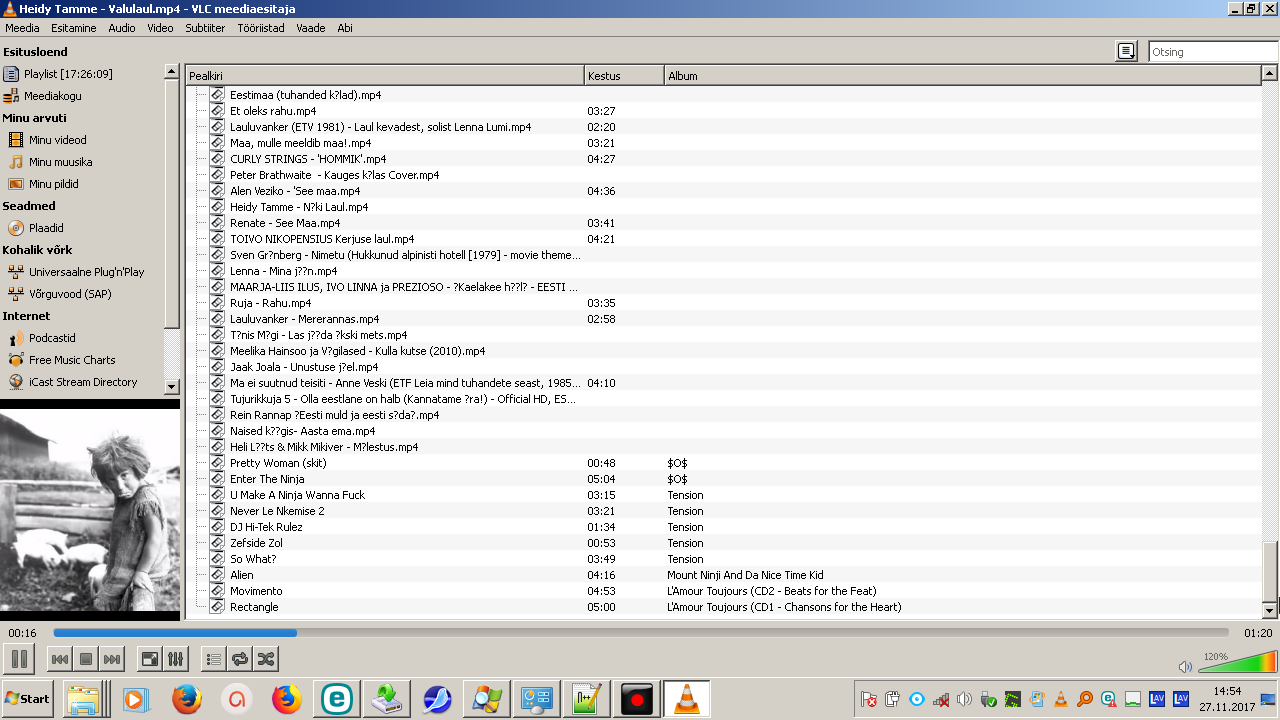Open the extended settings equalizer icon
This screenshot has height=720, width=1280.
(175, 659)
